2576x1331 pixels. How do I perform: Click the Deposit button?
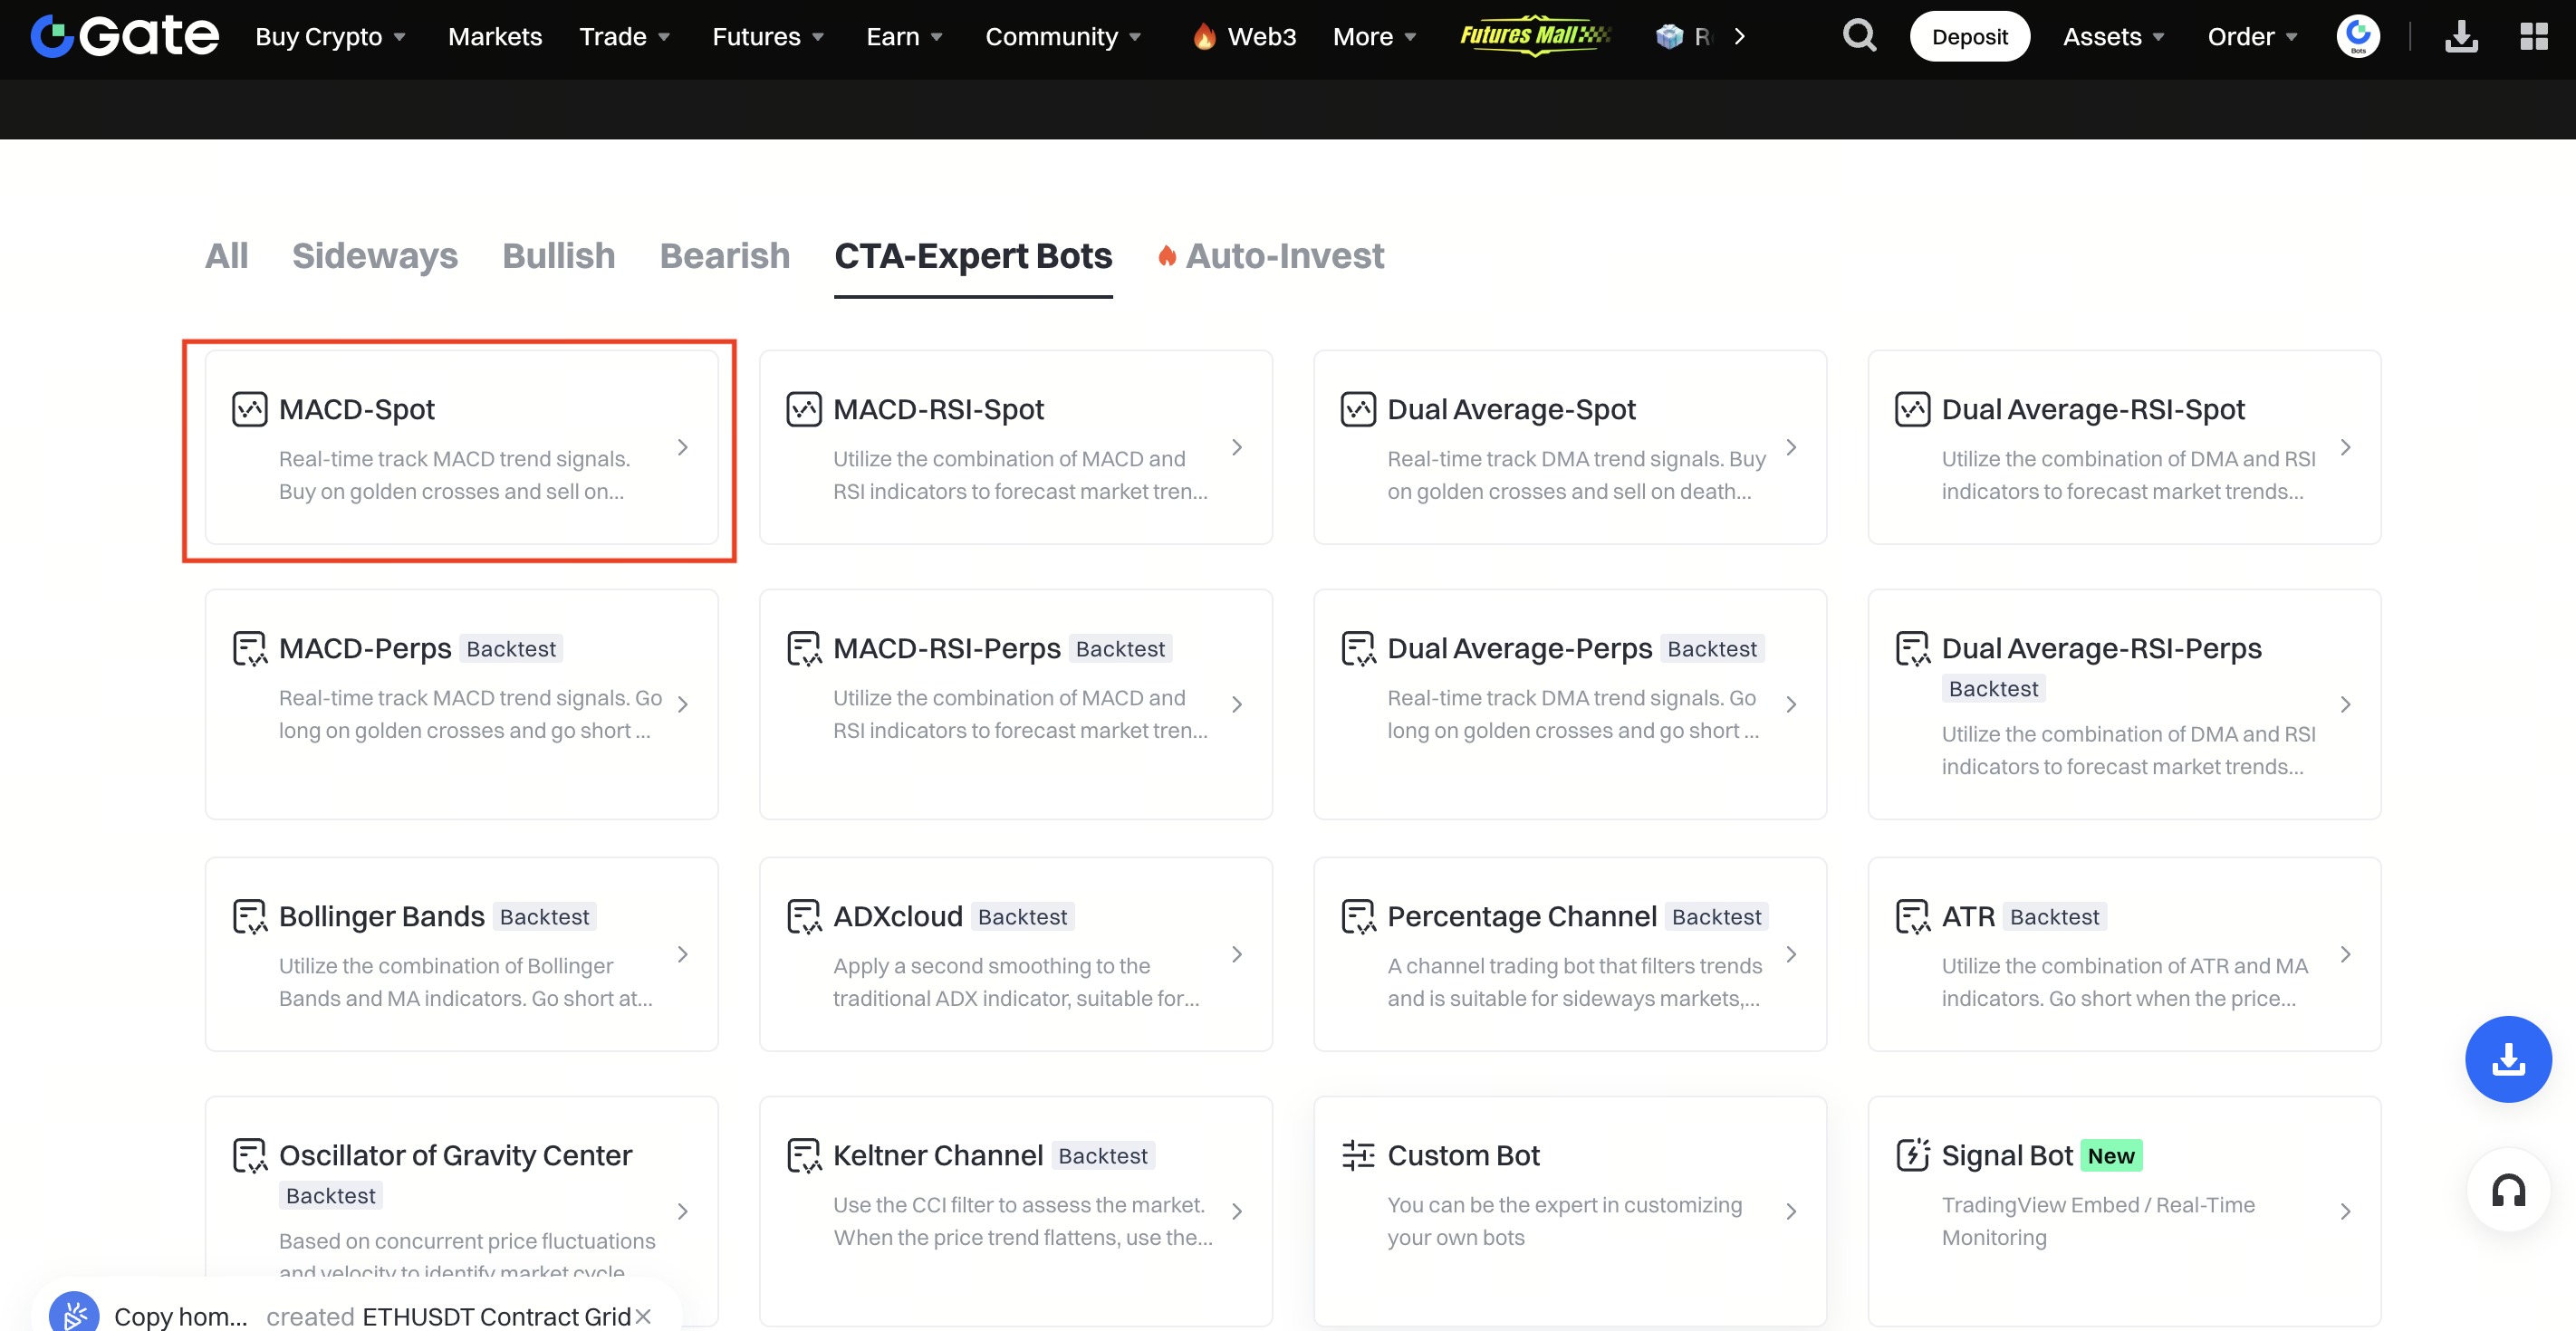tap(1969, 37)
